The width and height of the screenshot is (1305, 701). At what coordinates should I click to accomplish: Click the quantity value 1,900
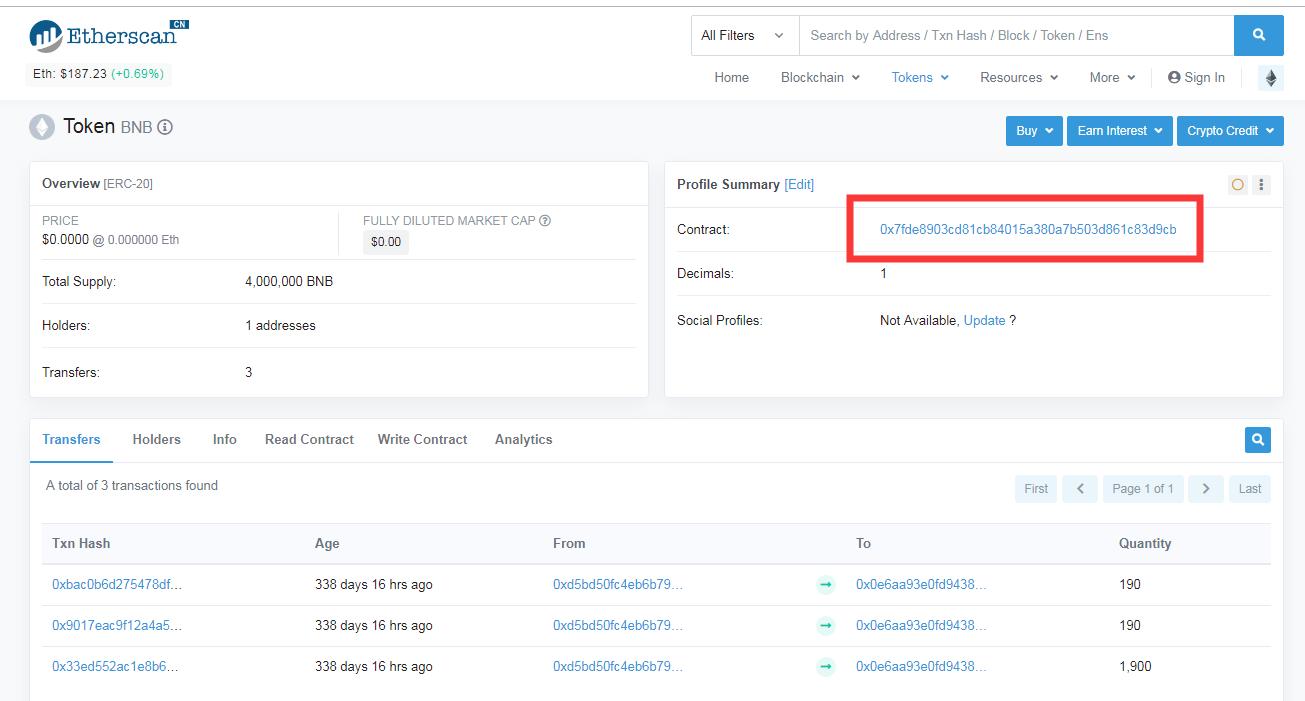pos(1135,666)
